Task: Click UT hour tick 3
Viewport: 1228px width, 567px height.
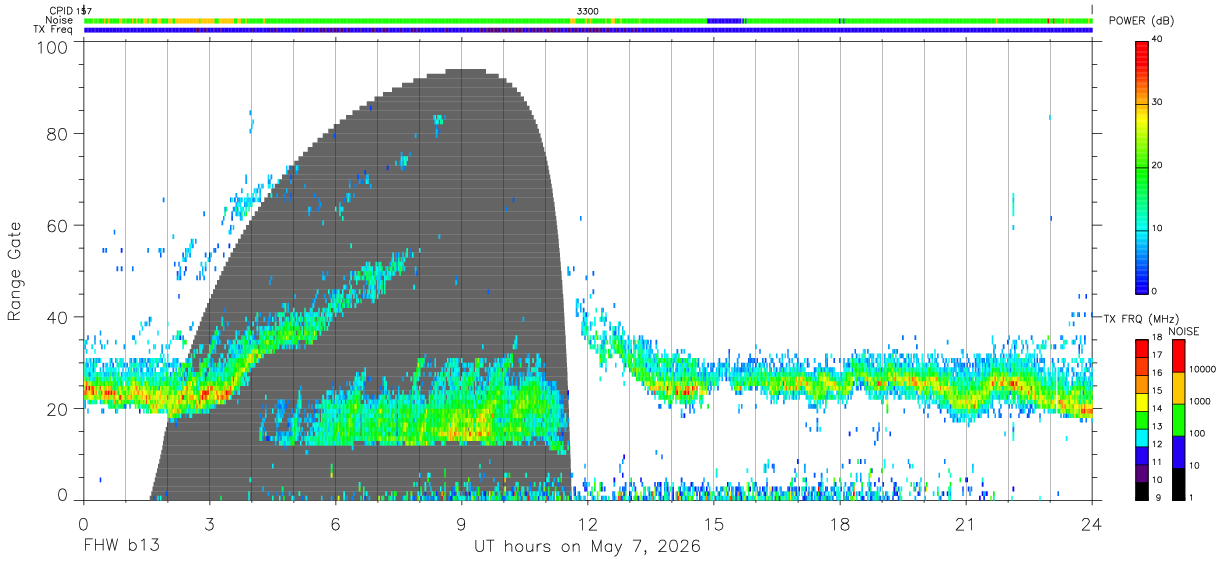Action: (x=209, y=523)
